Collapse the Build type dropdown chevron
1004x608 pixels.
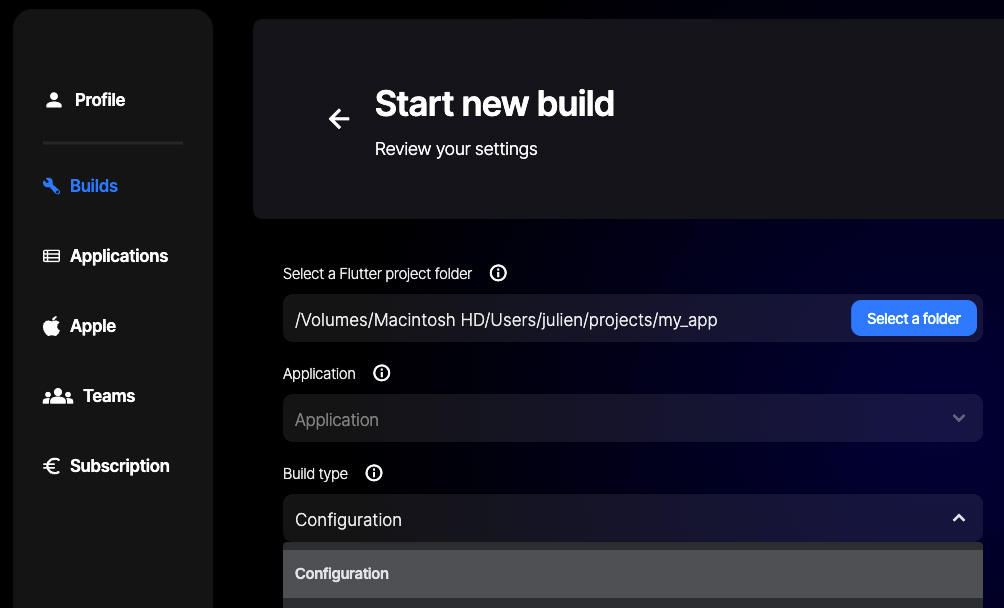[959, 518]
